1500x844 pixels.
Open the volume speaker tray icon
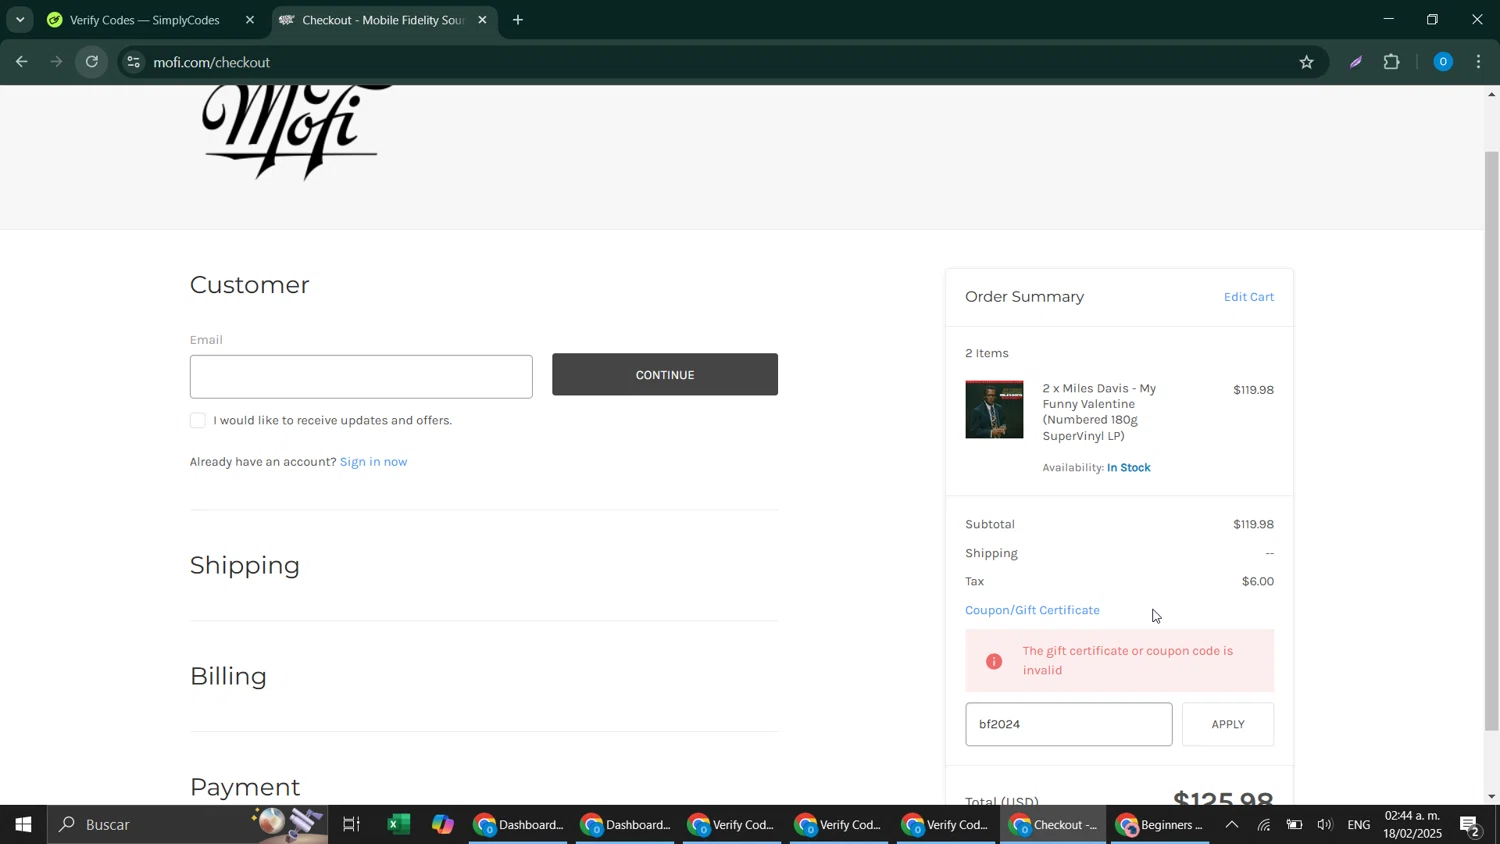(x=1325, y=825)
